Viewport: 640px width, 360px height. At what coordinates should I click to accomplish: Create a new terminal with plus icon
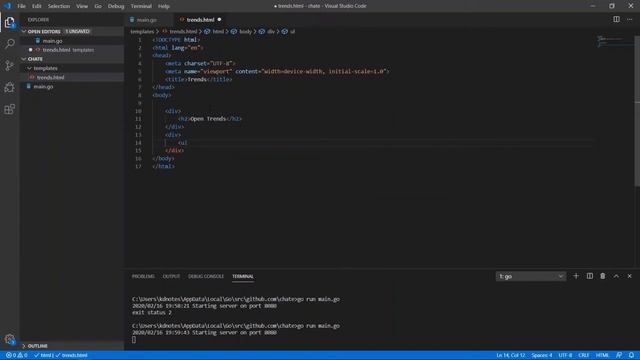pos(576,276)
